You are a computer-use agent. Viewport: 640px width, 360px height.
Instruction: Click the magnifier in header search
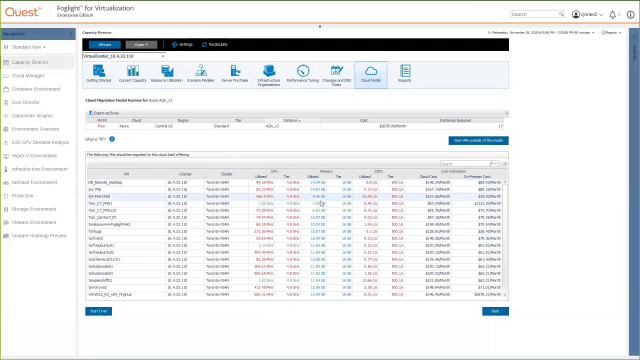561,14
